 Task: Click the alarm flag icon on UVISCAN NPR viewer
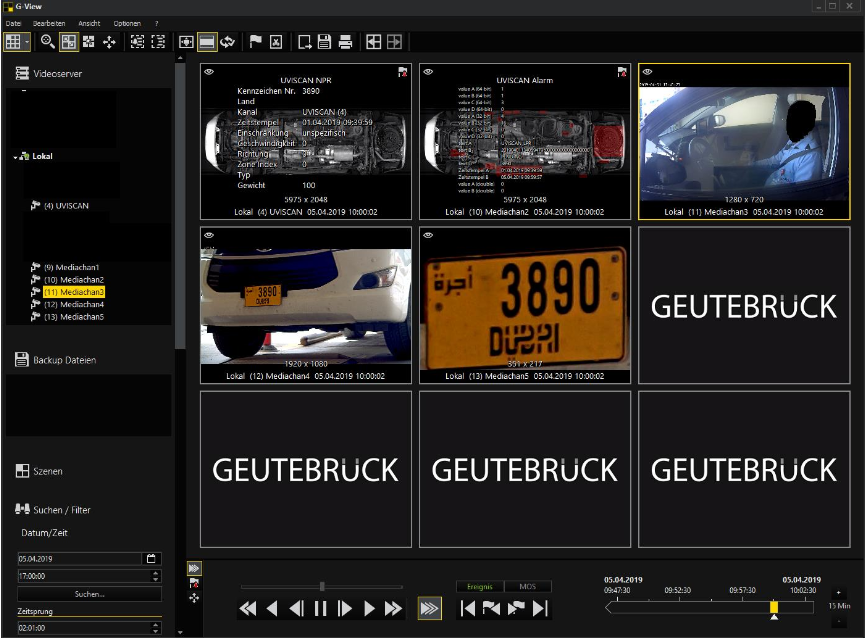point(403,72)
